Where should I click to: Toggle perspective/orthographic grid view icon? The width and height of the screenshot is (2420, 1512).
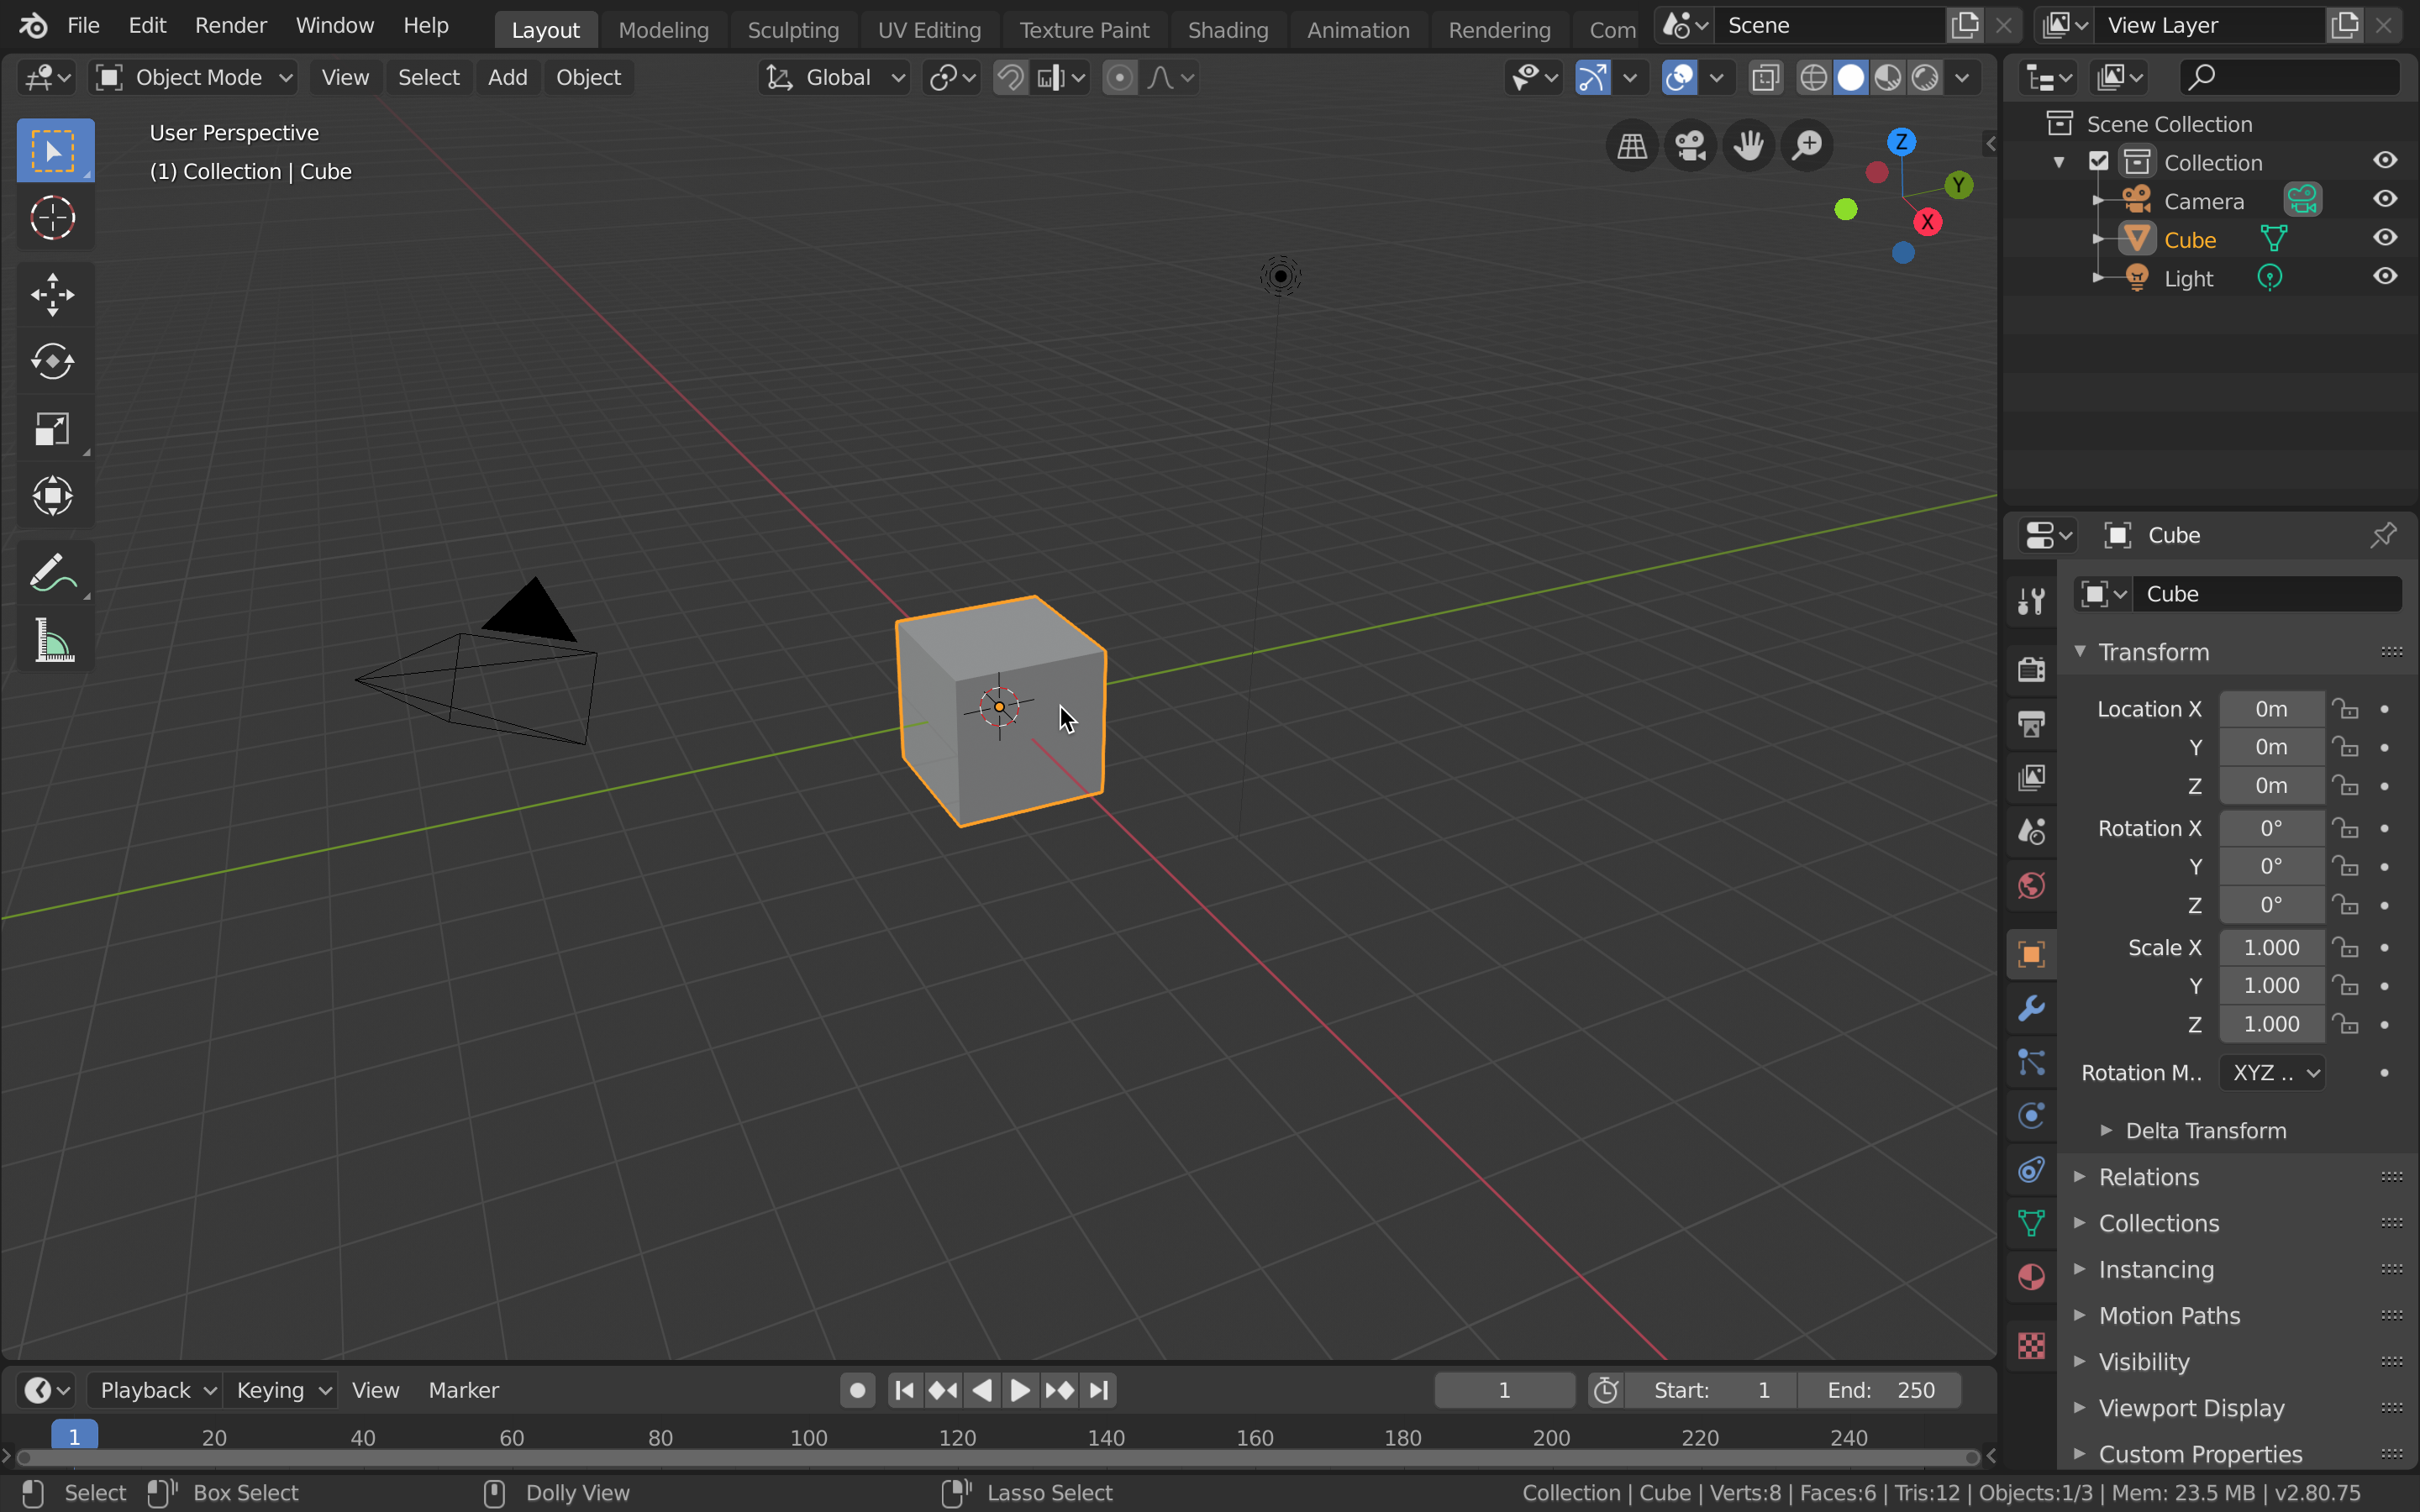tap(1632, 146)
